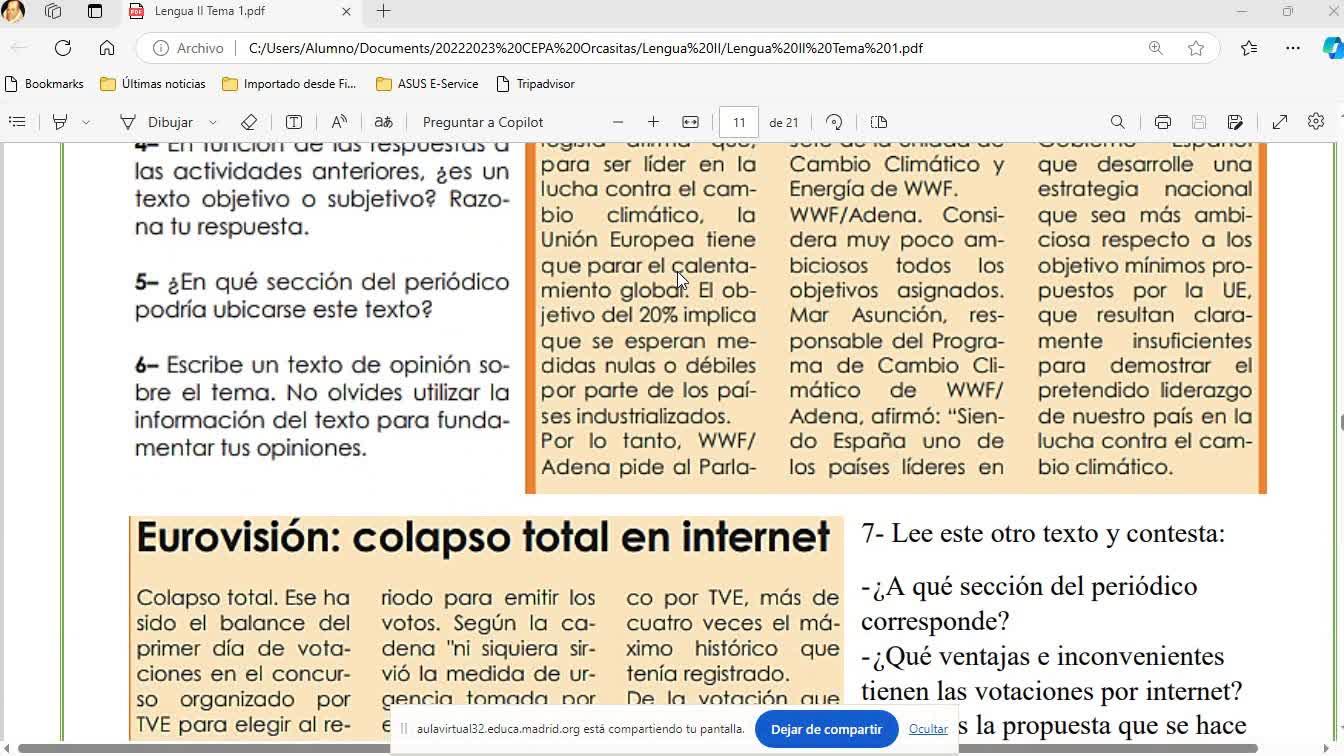This screenshot has width=1344, height=756.
Task: Open the browser zoom magnifier in address bar
Action: point(1156,48)
